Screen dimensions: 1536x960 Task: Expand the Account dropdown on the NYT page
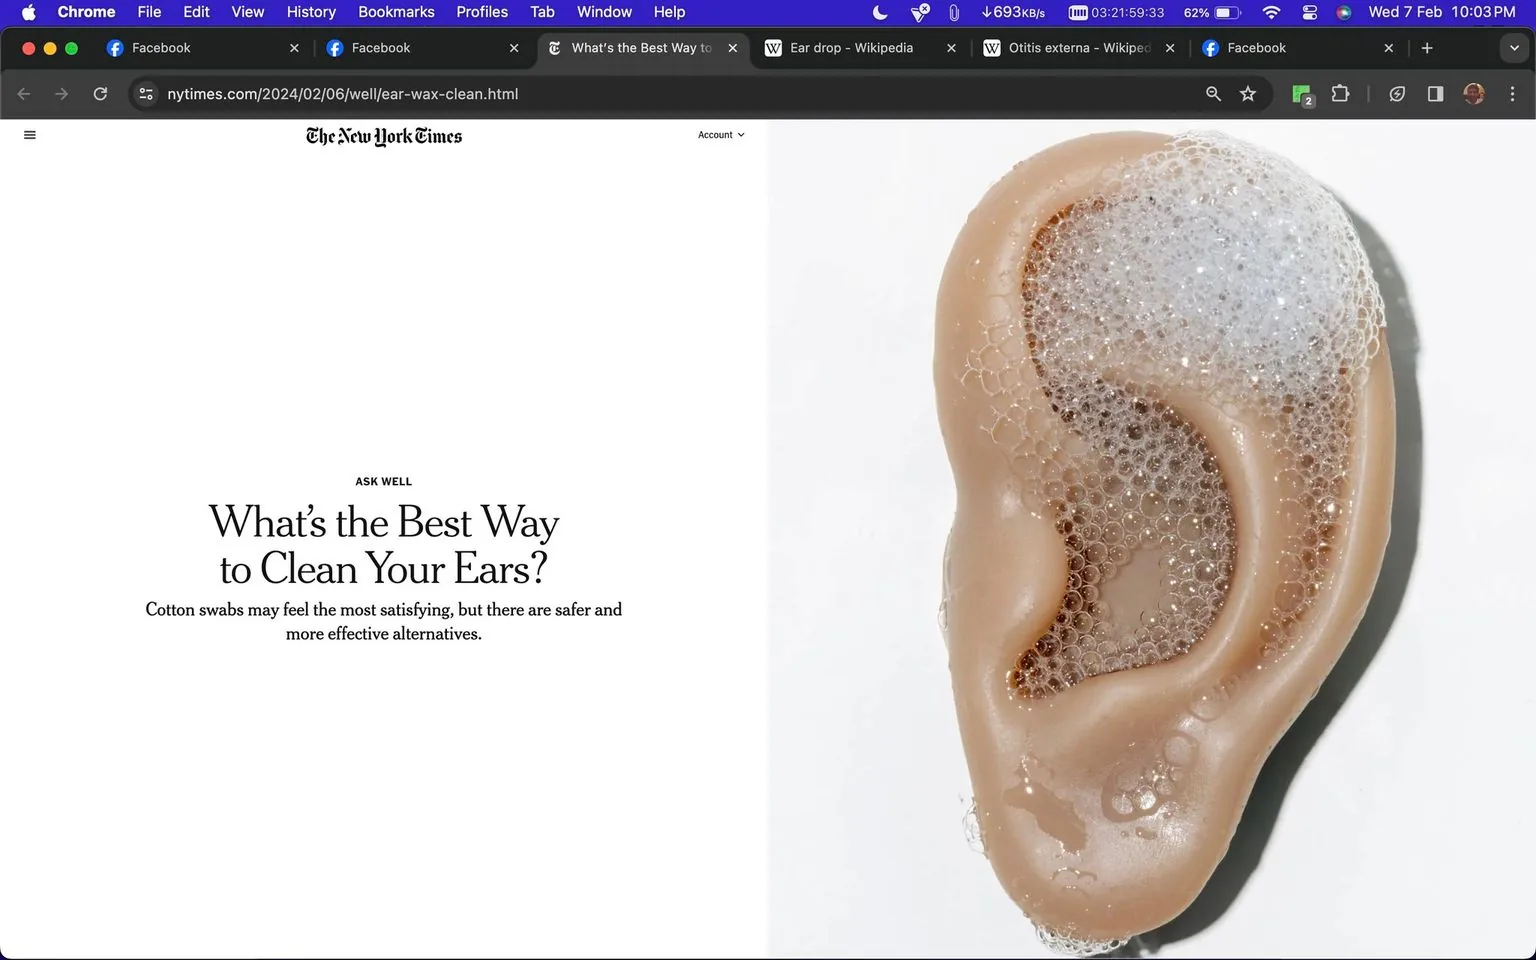[720, 134]
